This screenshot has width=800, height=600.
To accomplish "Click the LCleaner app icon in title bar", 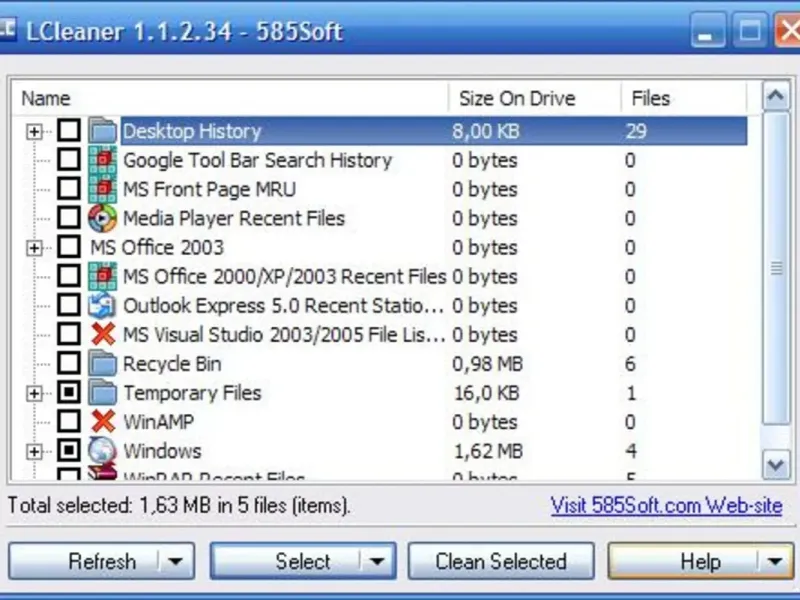I will click(7, 29).
